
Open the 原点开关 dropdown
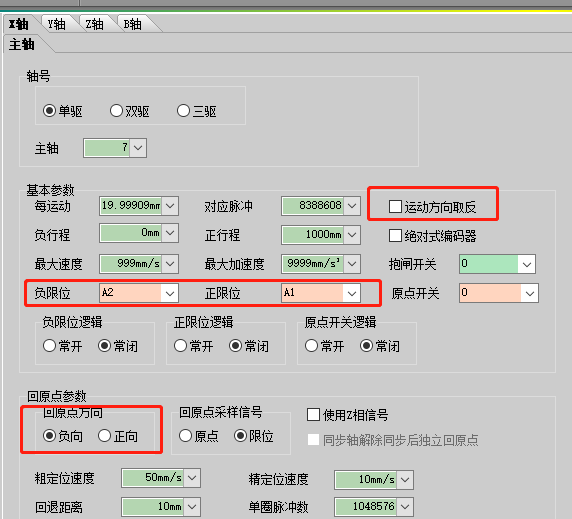[x=530, y=293]
